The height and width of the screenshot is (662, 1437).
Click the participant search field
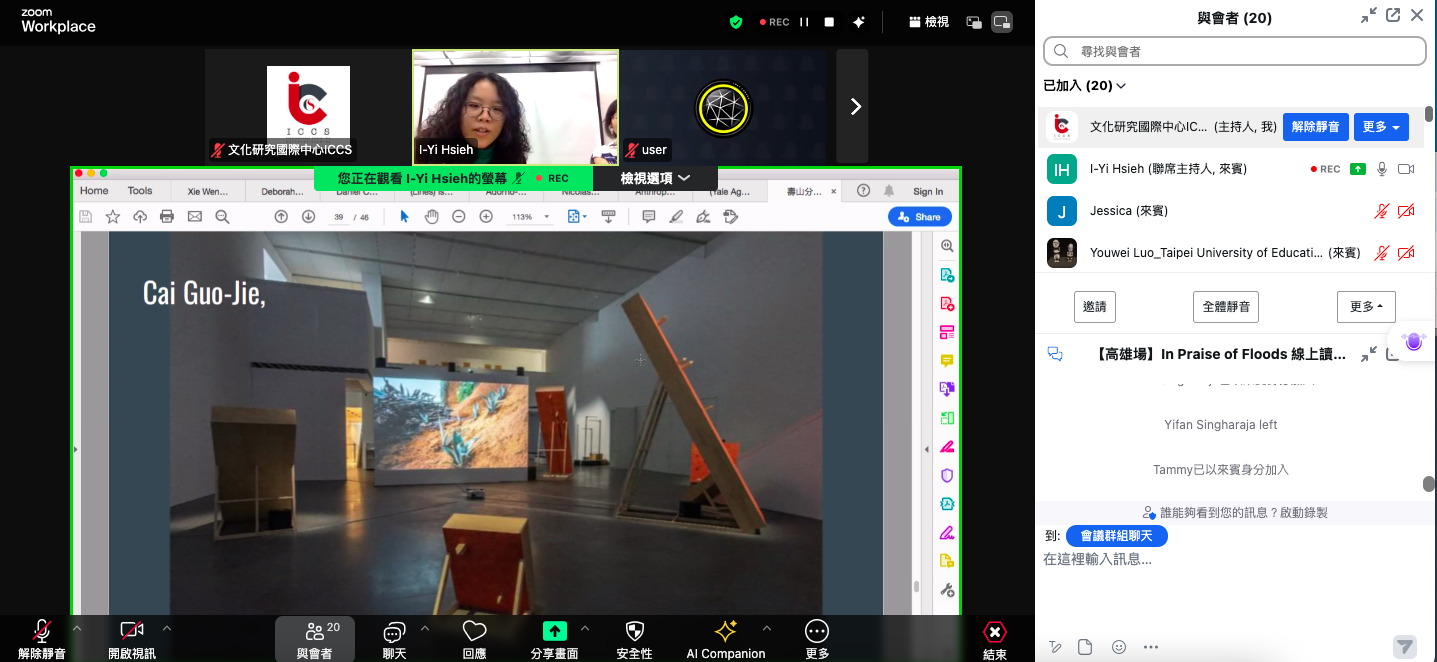click(x=1234, y=51)
